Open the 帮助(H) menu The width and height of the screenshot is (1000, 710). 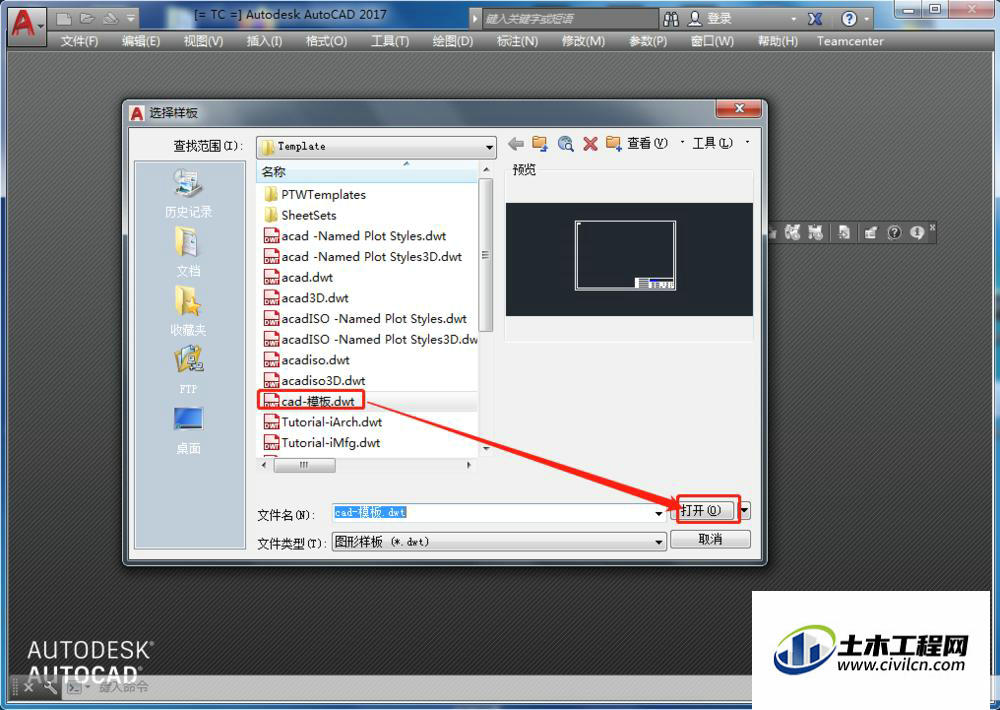(x=777, y=41)
